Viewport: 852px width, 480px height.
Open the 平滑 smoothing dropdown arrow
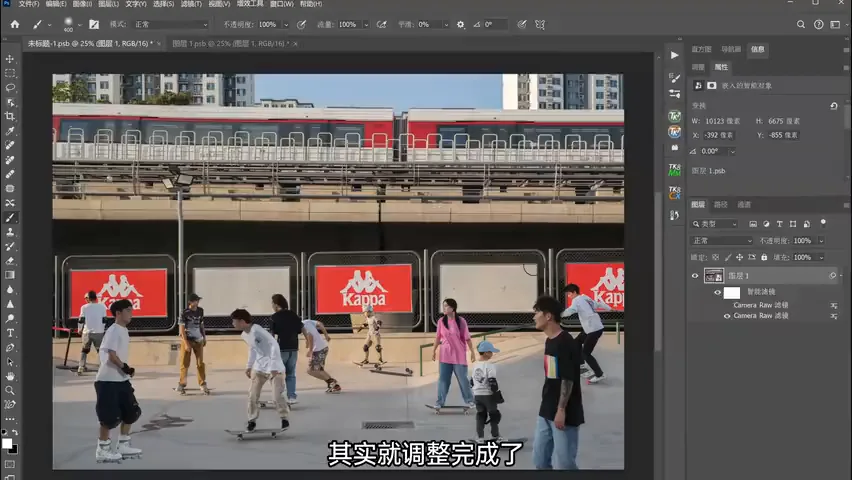[446, 24]
